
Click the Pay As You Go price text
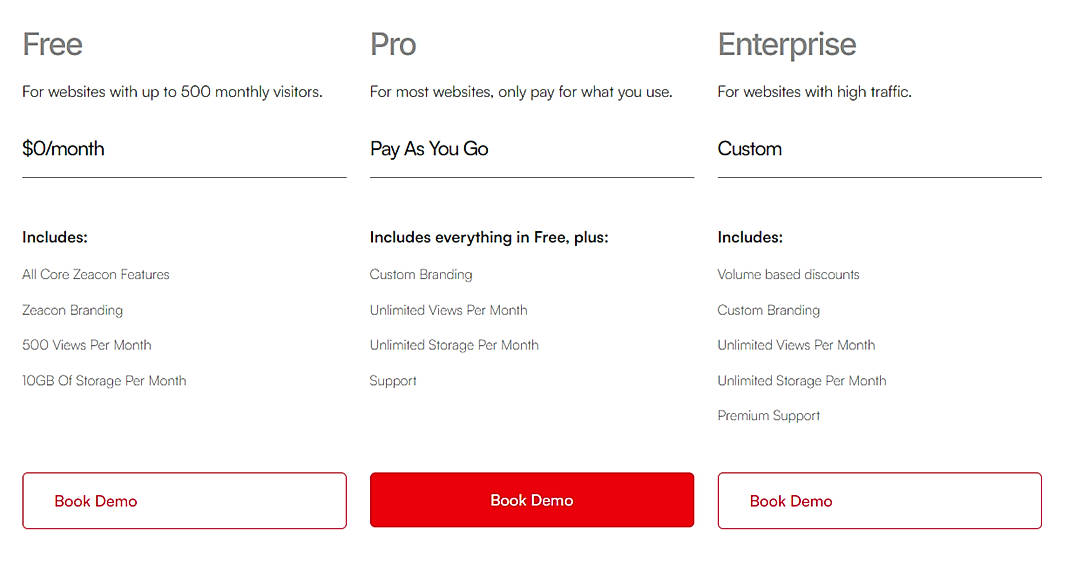tap(429, 149)
